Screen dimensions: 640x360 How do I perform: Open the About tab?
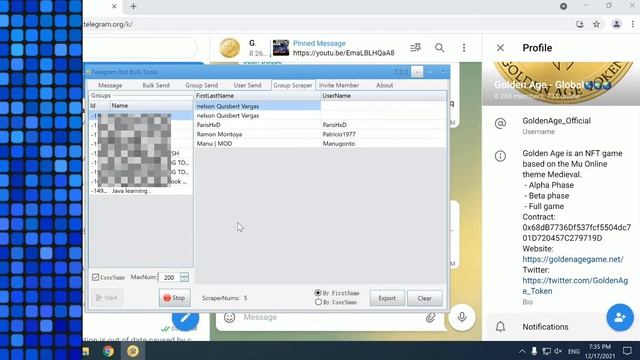[384, 85]
